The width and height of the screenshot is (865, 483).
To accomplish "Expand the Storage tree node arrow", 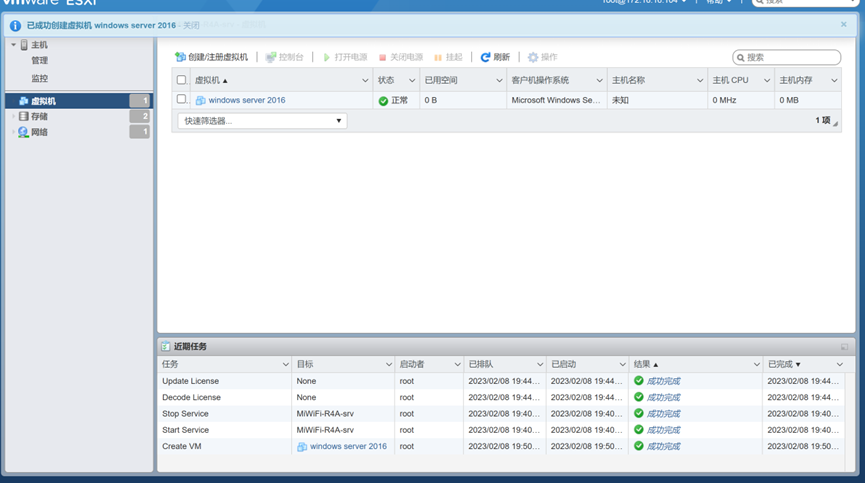I will coord(14,116).
